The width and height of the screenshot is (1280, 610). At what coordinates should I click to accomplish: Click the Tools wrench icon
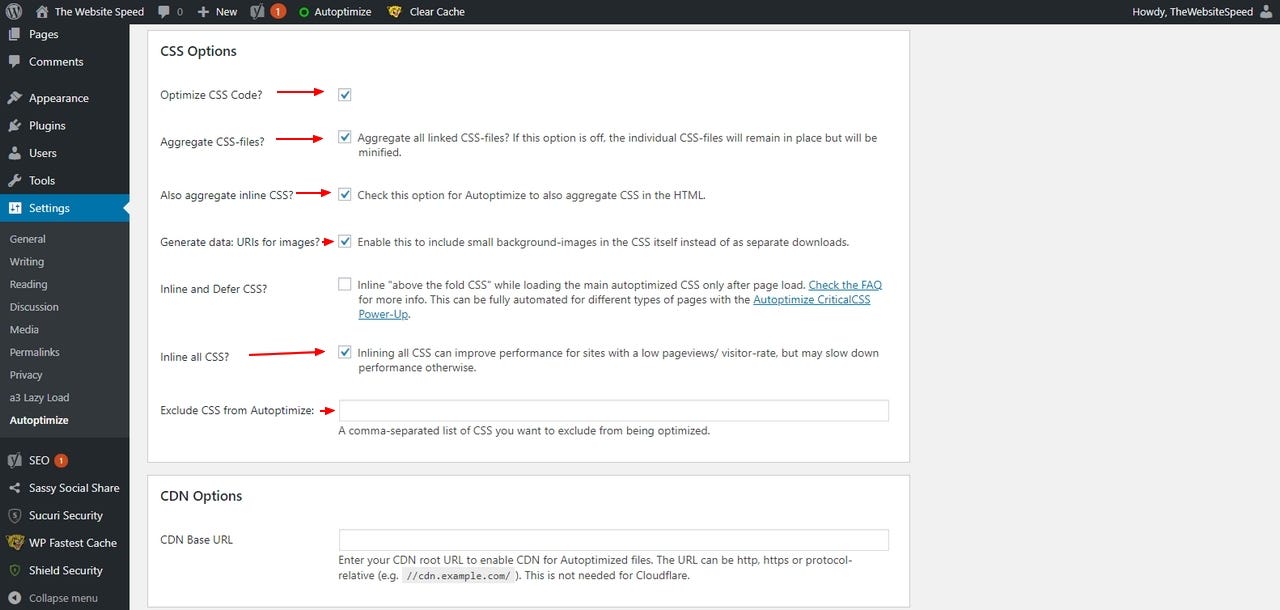point(14,181)
